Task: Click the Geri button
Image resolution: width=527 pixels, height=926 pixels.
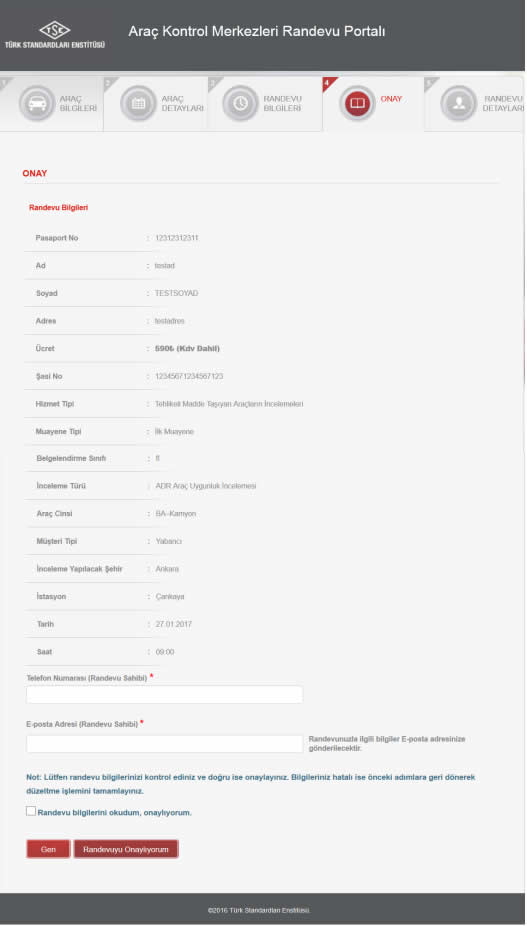Action: click(x=48, y=849)
